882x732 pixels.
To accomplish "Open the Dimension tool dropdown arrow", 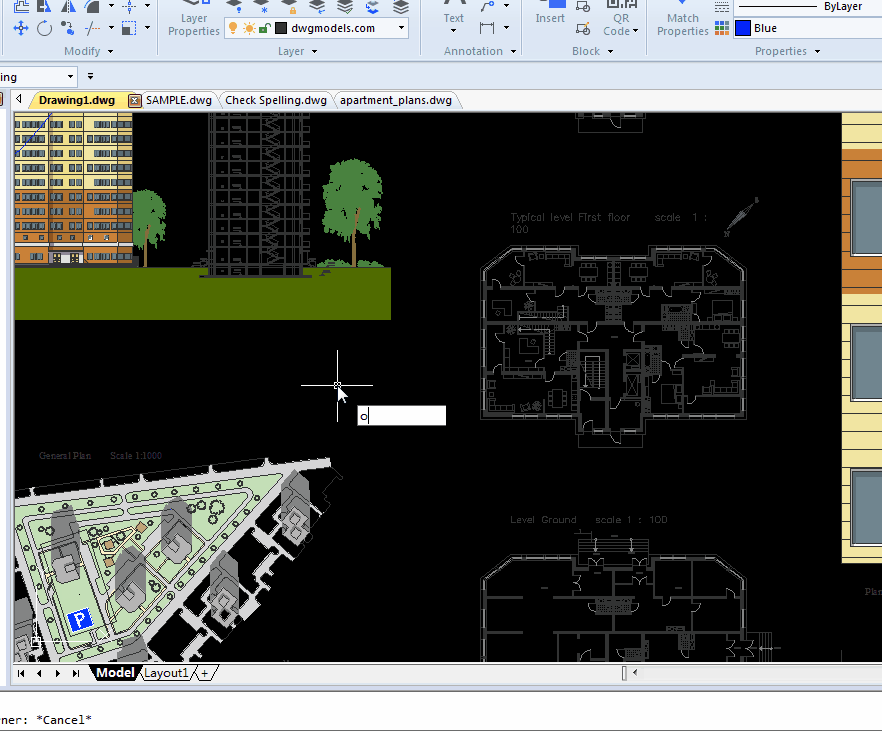I will (x=506, y=28).
